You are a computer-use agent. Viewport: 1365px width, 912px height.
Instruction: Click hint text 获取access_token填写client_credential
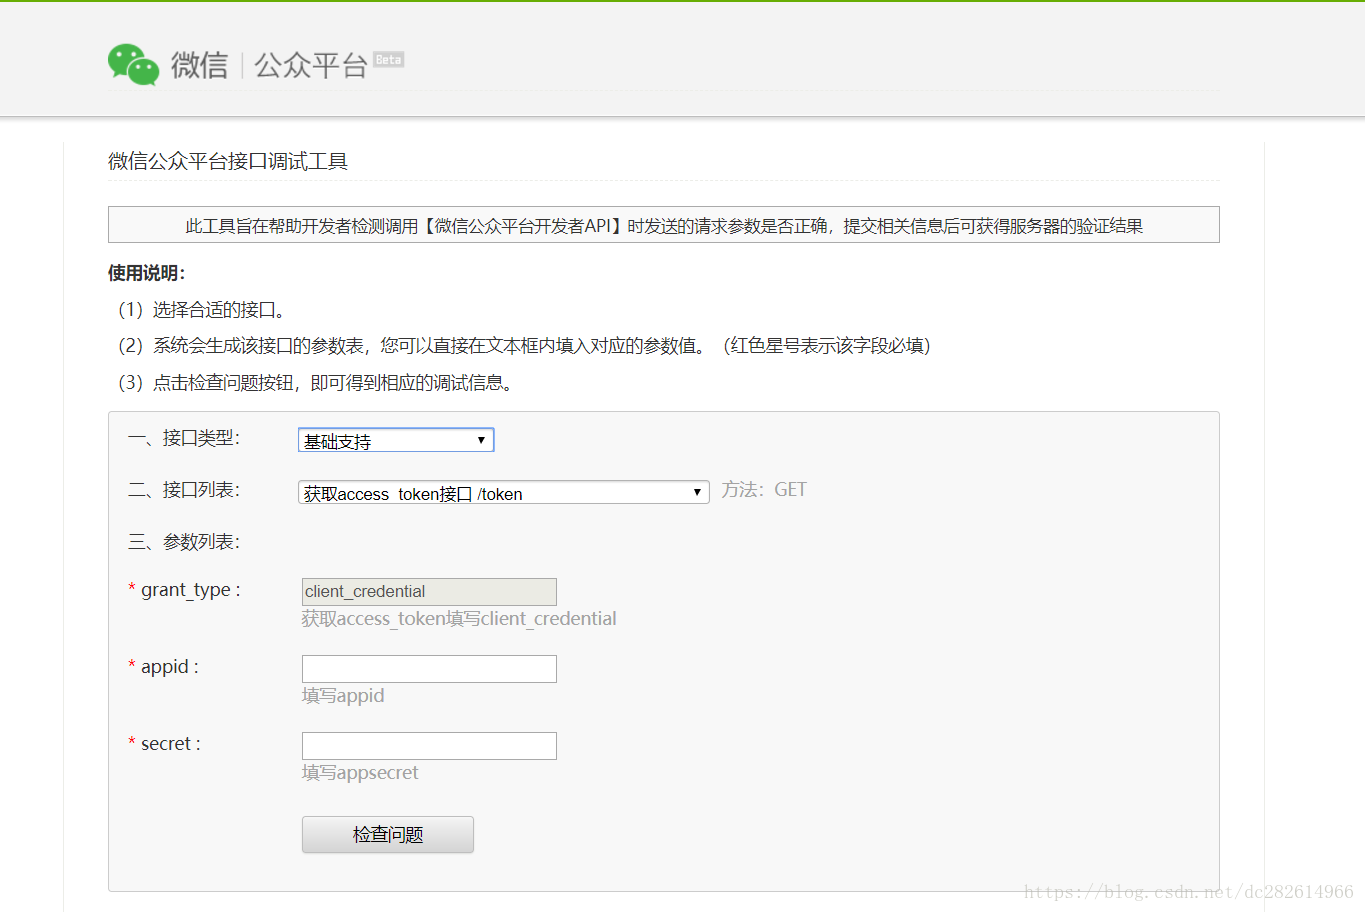pos(459,619)
